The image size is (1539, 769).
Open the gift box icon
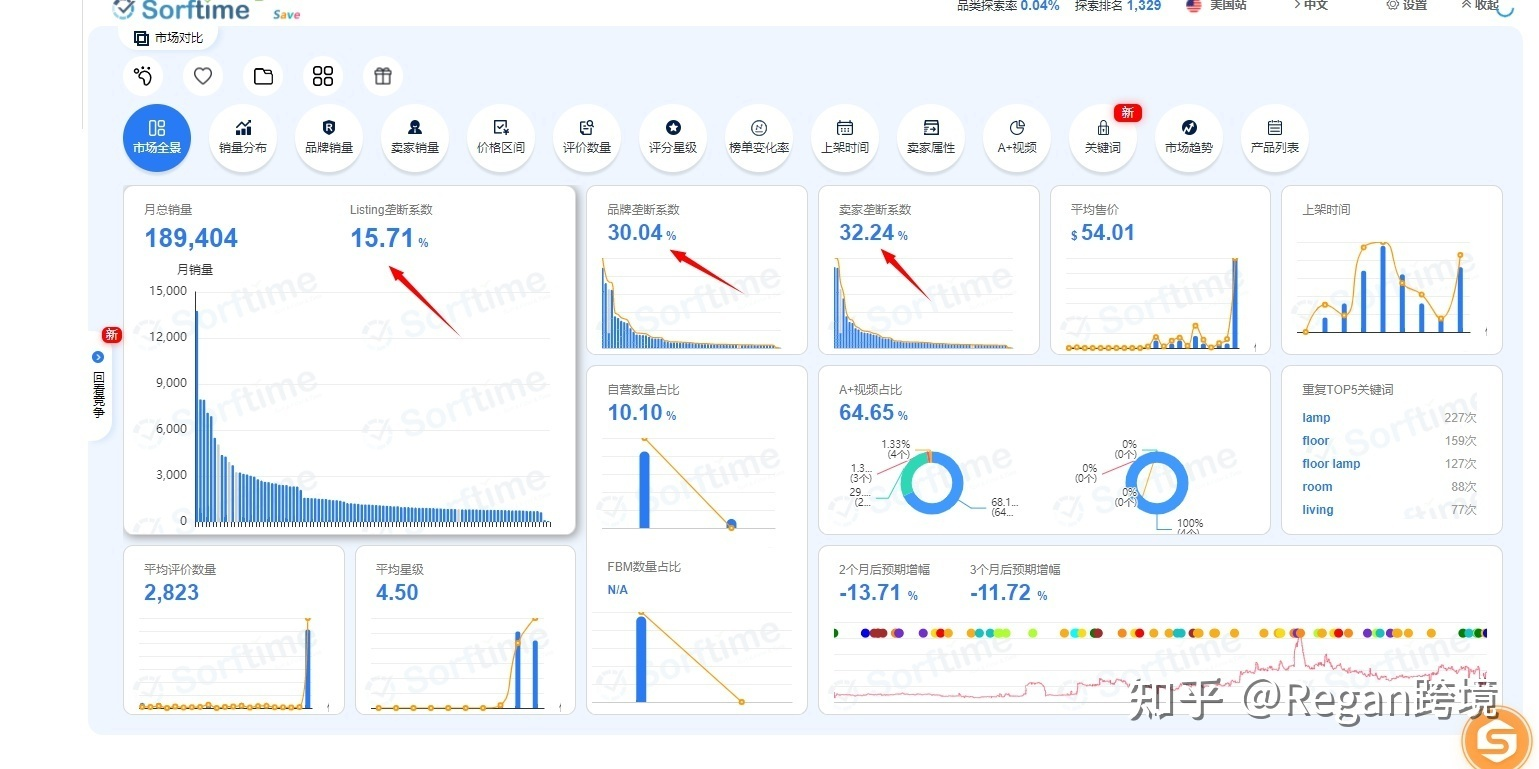383,76
